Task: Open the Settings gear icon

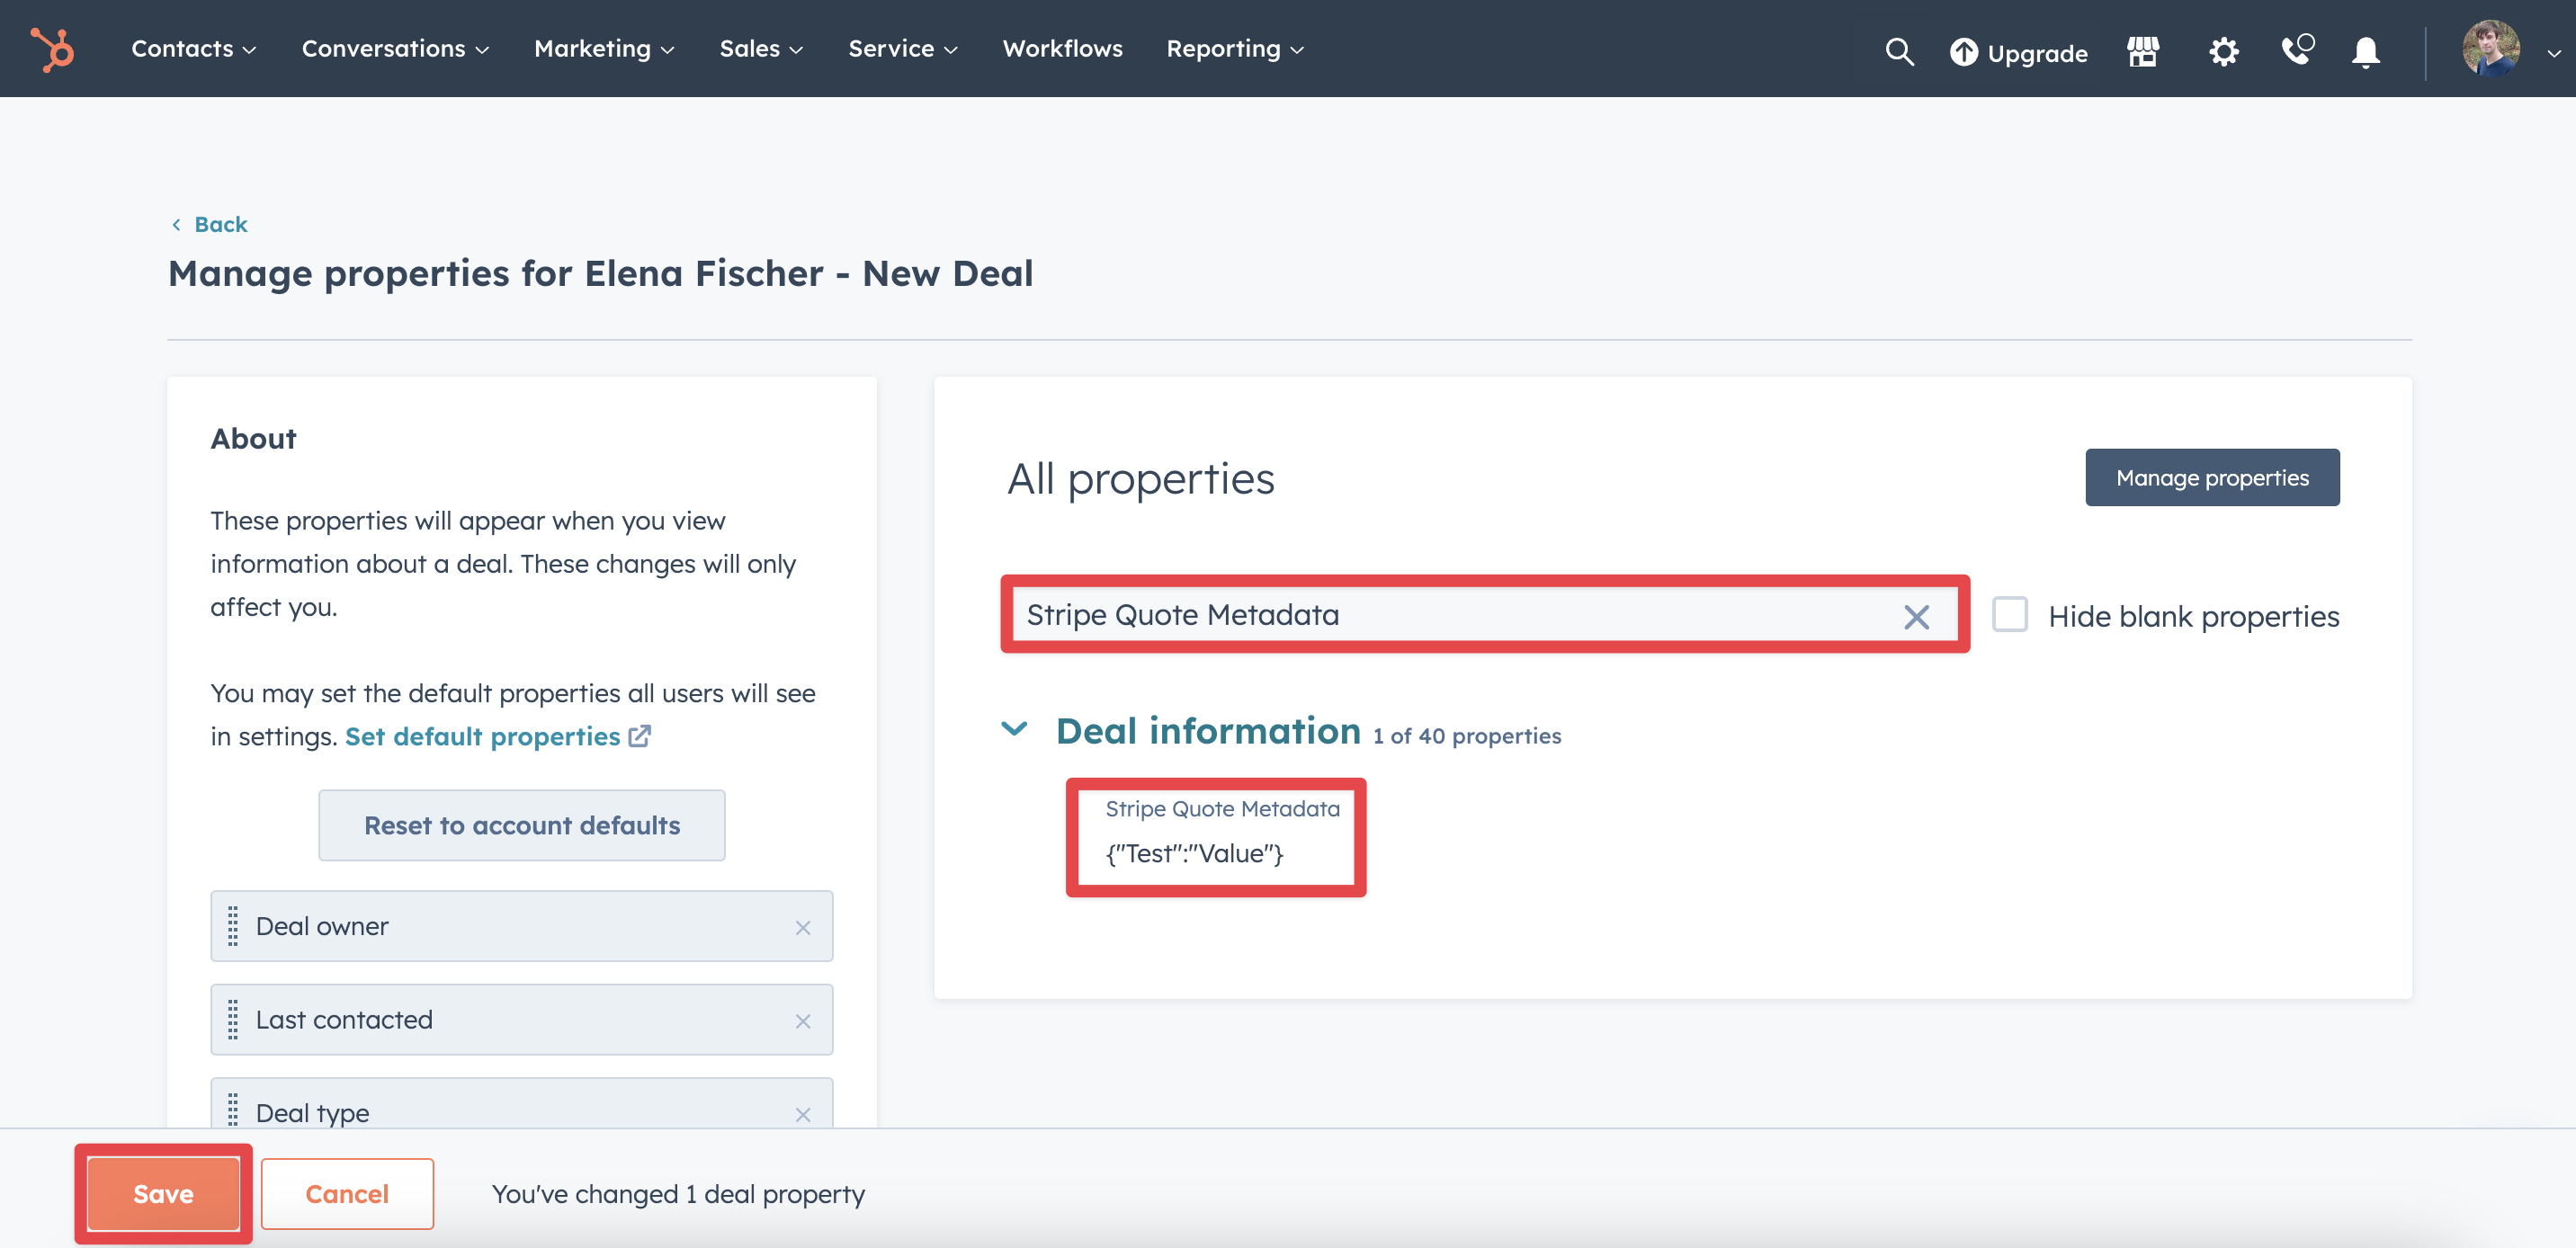Action: [x=2223, y=51]
